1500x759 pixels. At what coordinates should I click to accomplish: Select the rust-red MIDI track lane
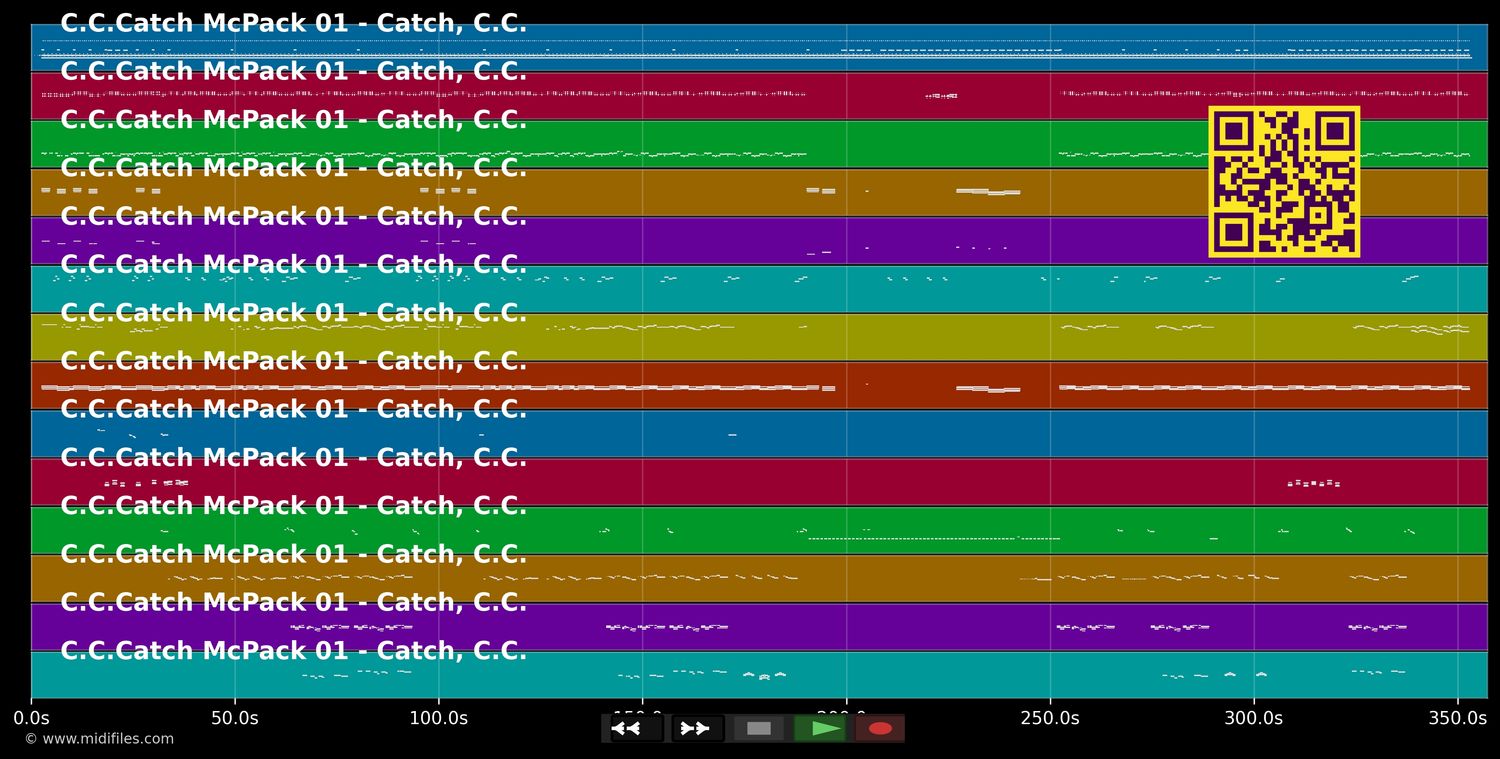coord(759,385)
